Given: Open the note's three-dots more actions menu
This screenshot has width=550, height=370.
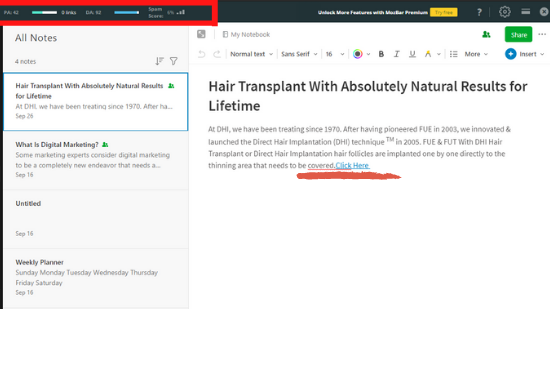Looking at the screenshot, I should (x=542, y=34).
